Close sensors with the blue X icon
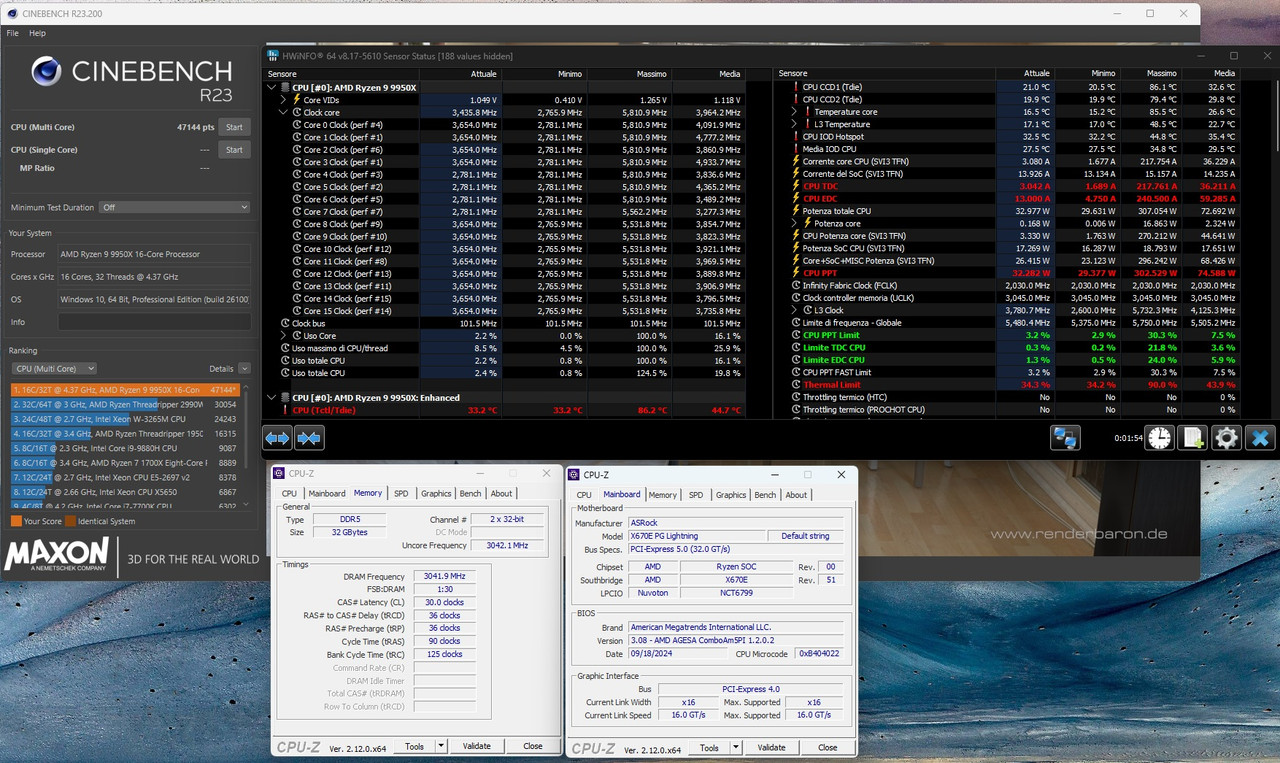The width and height of the screenshot is (1280, 763). click(x=1260, y=438)
